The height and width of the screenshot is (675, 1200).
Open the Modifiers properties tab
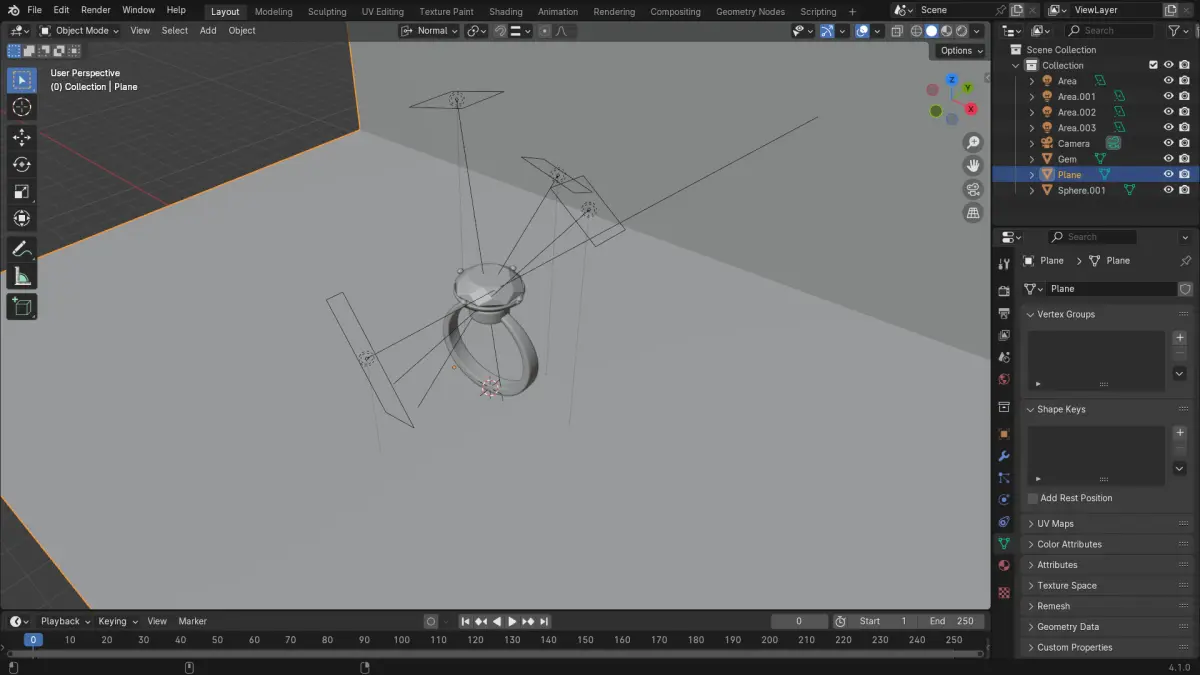pos(1004,456)
